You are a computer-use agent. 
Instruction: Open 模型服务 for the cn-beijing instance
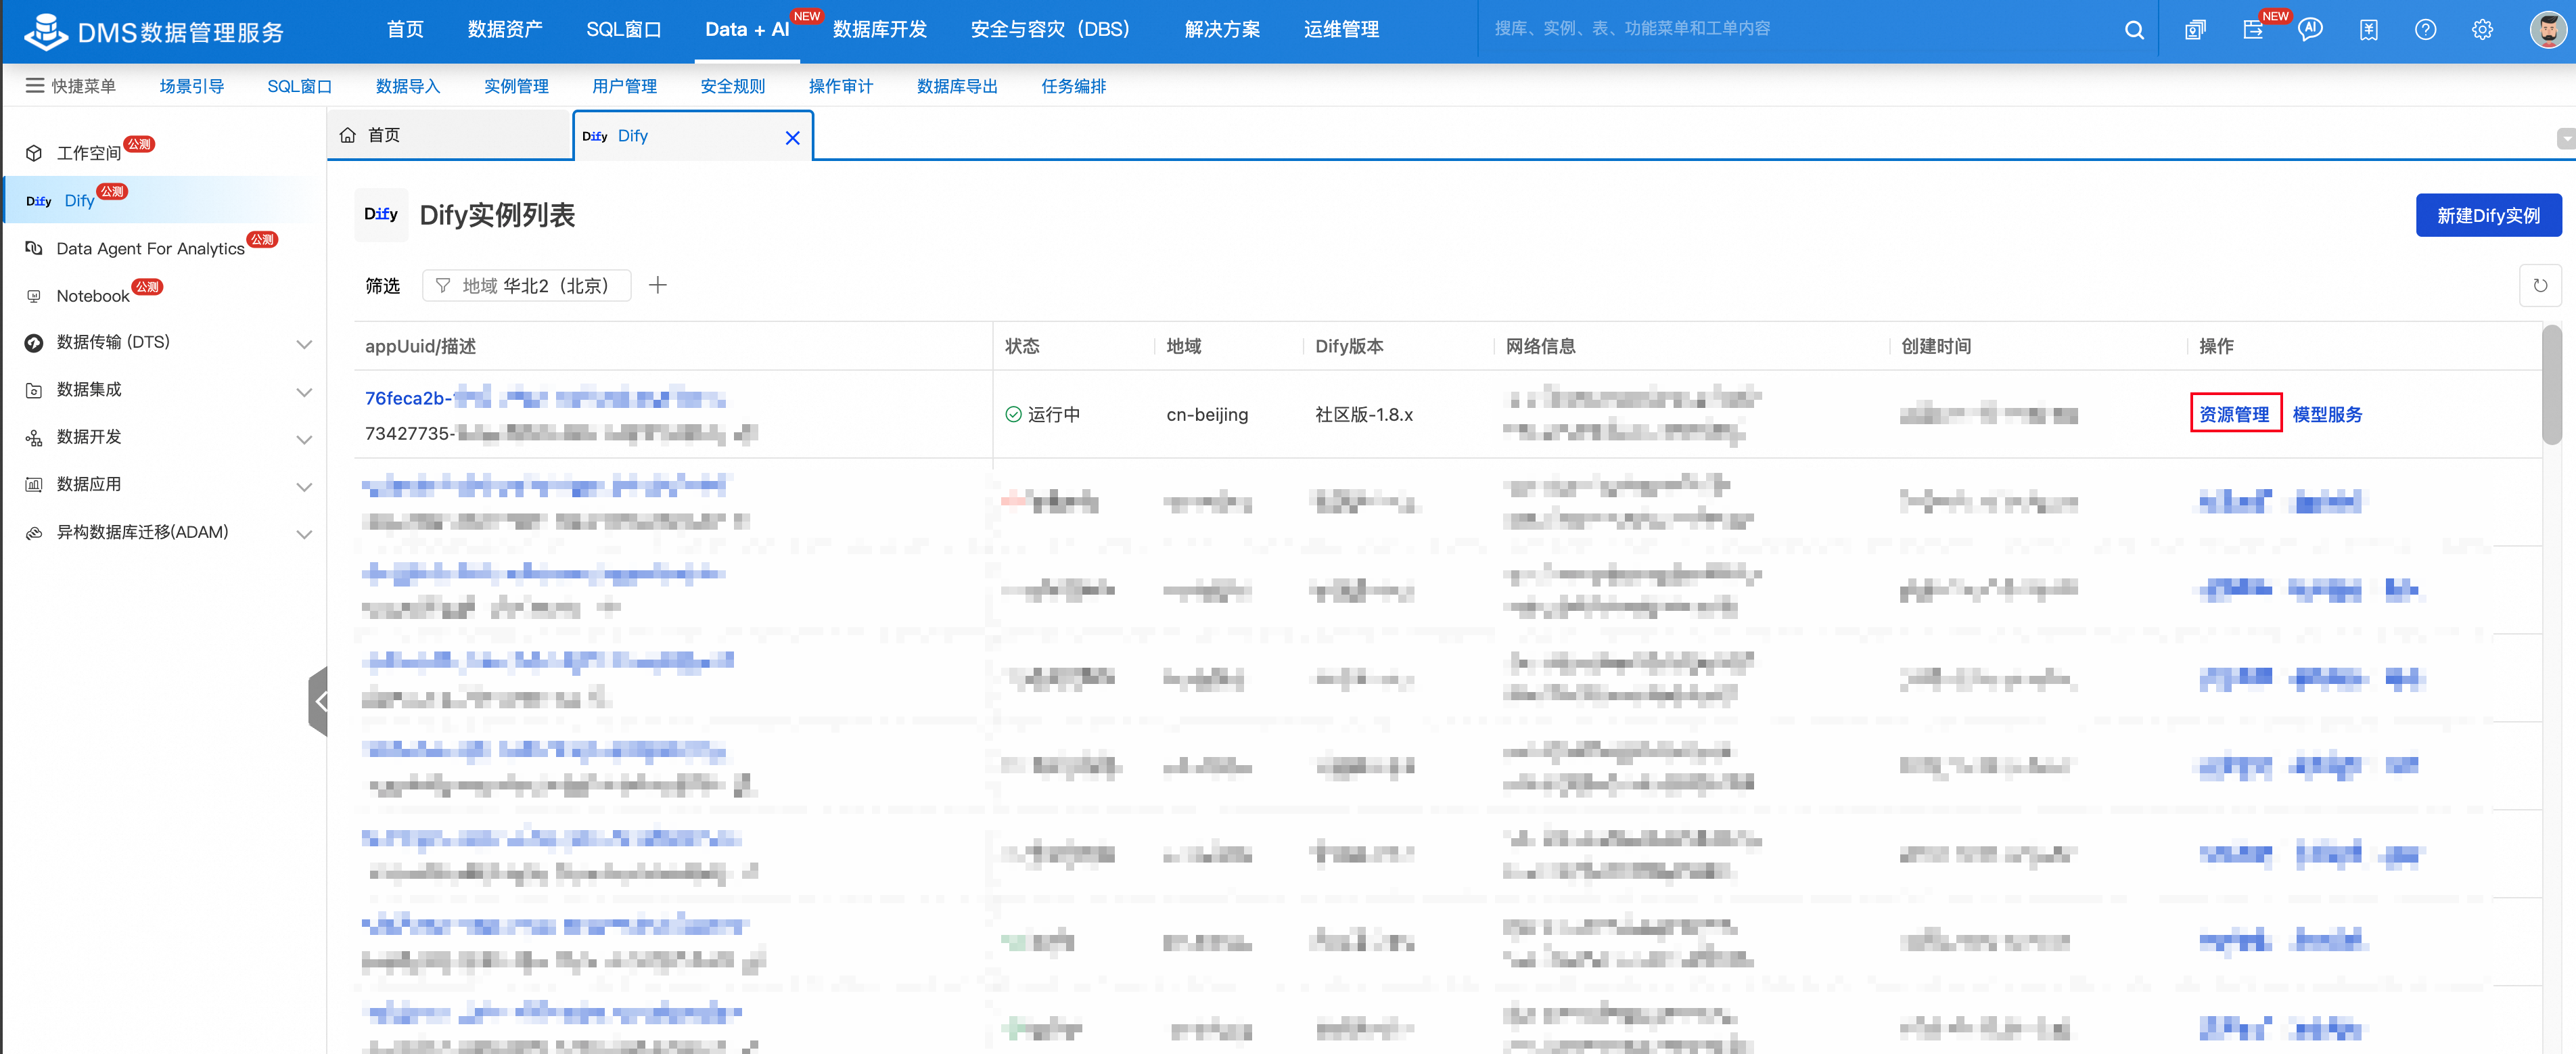click(x=2327, y=414)
